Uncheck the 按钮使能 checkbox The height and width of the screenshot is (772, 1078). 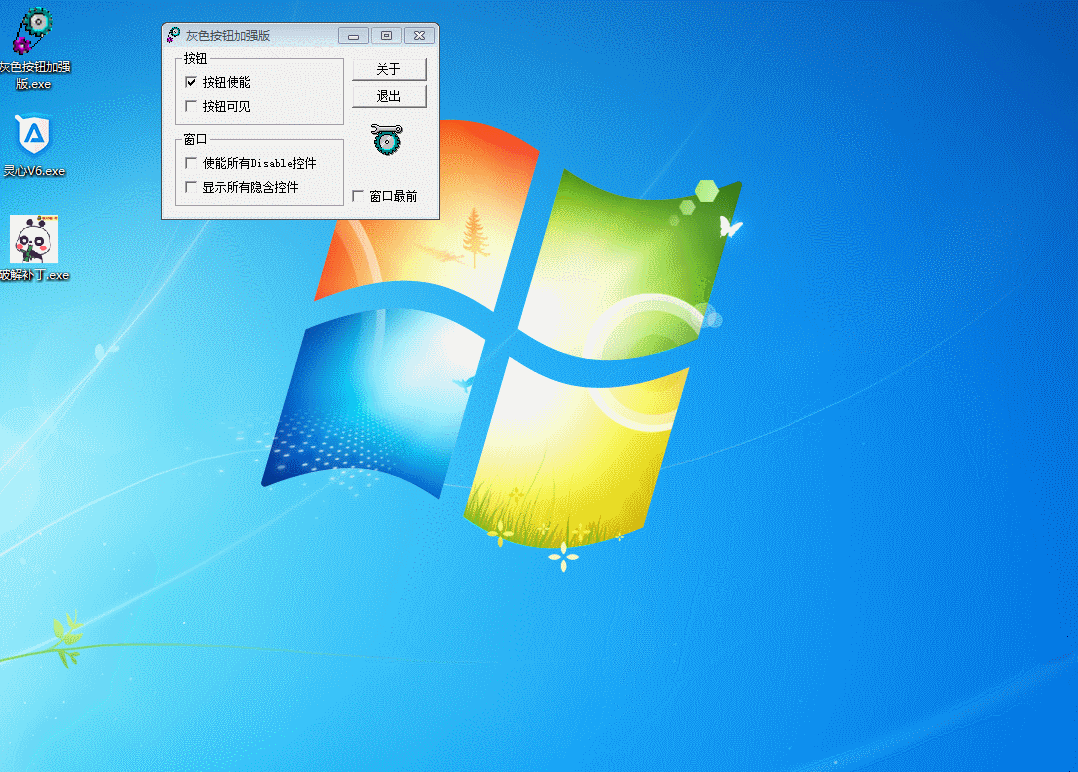click(x=191, y=82)
